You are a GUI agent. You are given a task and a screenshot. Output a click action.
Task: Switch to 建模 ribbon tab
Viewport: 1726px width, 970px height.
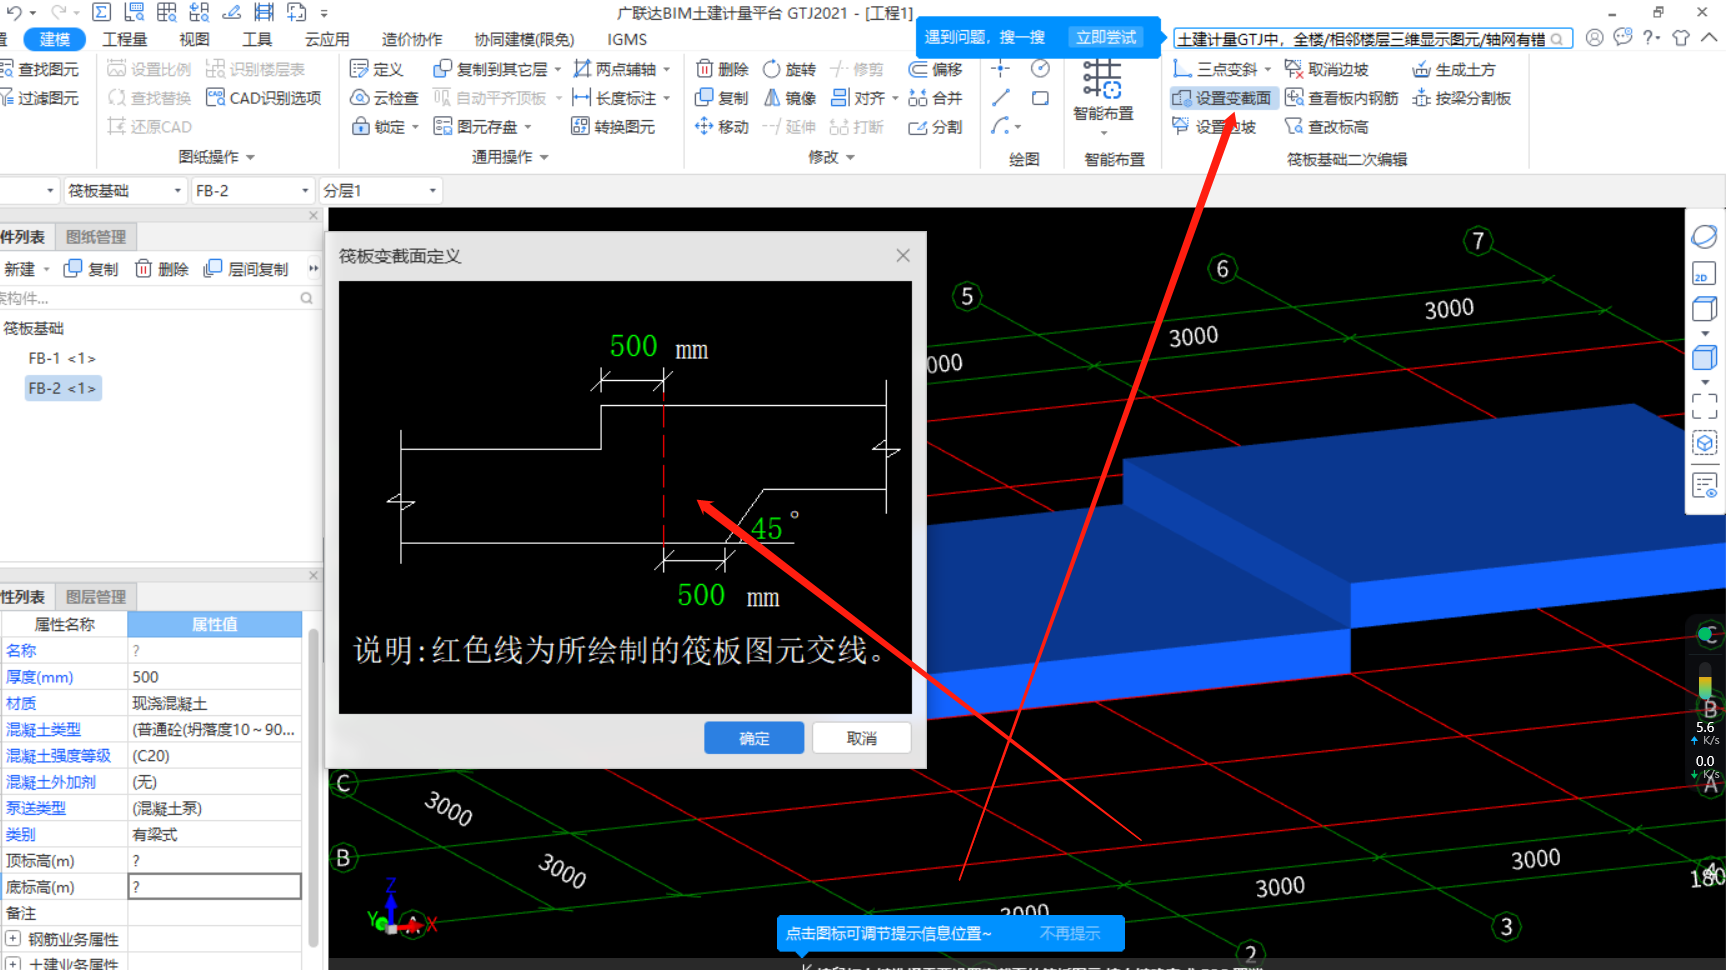point(55,39)
